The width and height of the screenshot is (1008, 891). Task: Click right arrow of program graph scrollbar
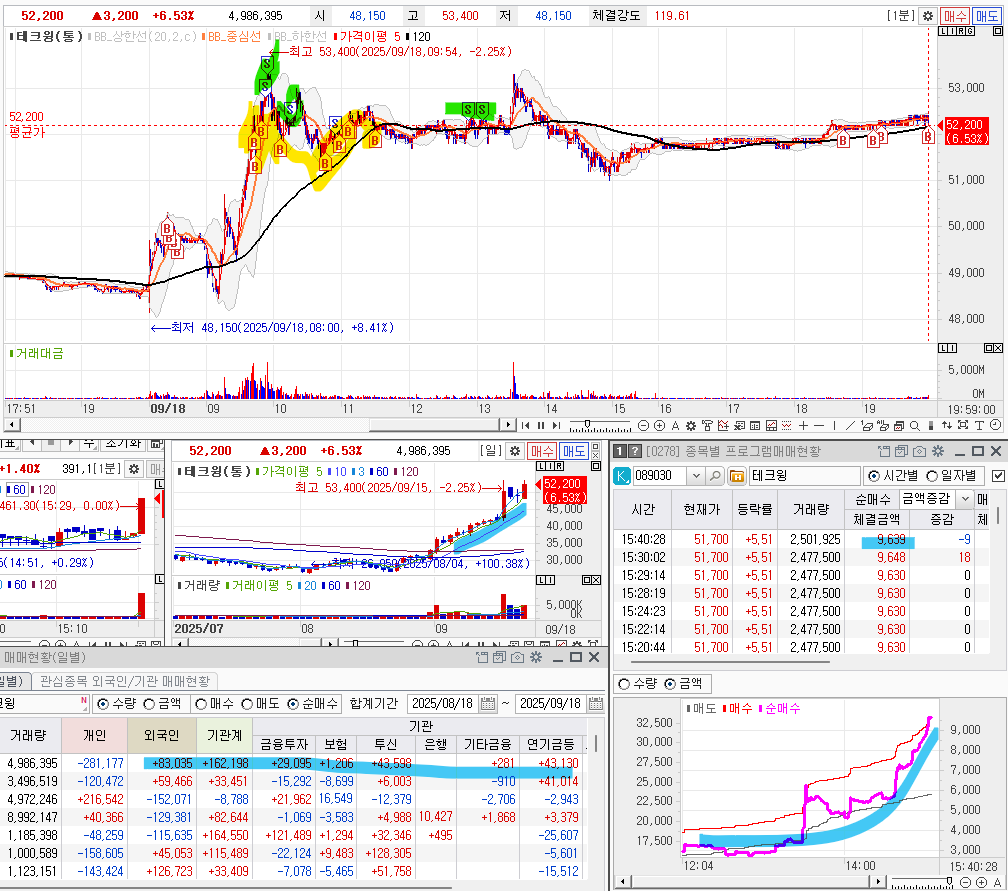[x=878, y=881]
